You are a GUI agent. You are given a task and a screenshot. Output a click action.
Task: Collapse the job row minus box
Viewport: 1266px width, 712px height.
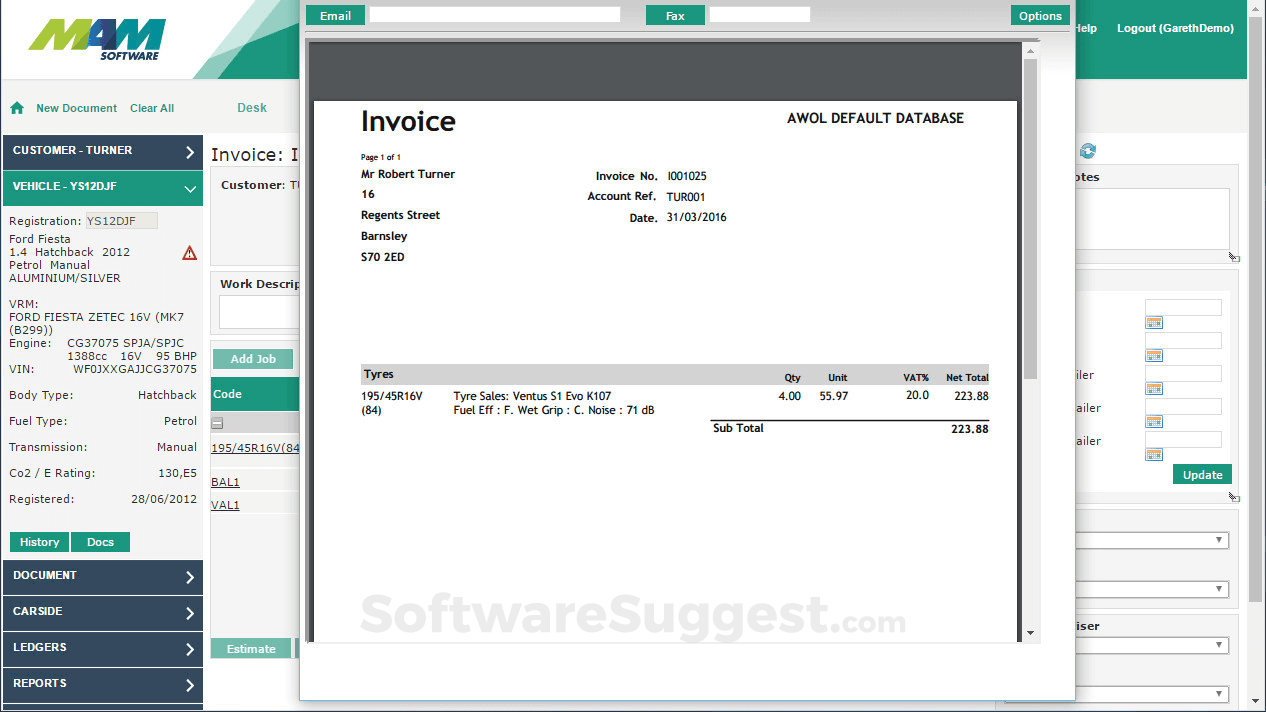pyautogui.click(x=217, y=423)
